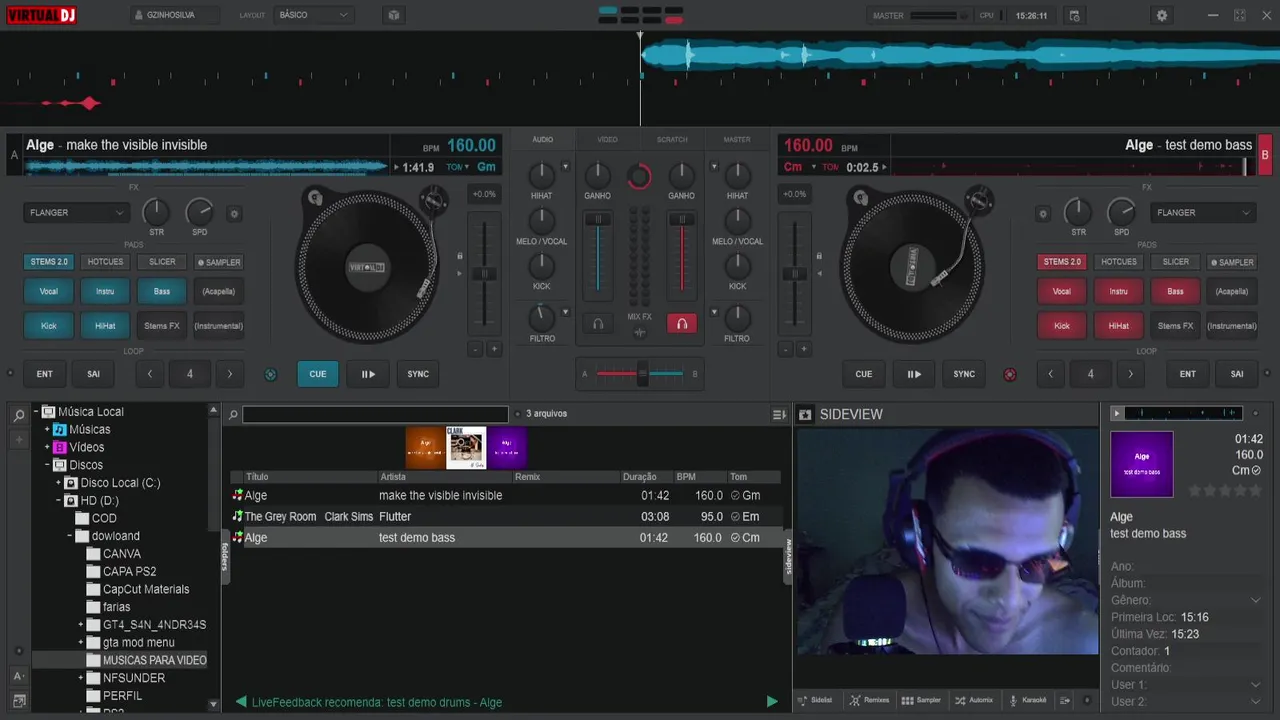Click the 3D cube icon beside layout selector
The width and height of the screenshot is (1280, 720).
pos(393,15)
